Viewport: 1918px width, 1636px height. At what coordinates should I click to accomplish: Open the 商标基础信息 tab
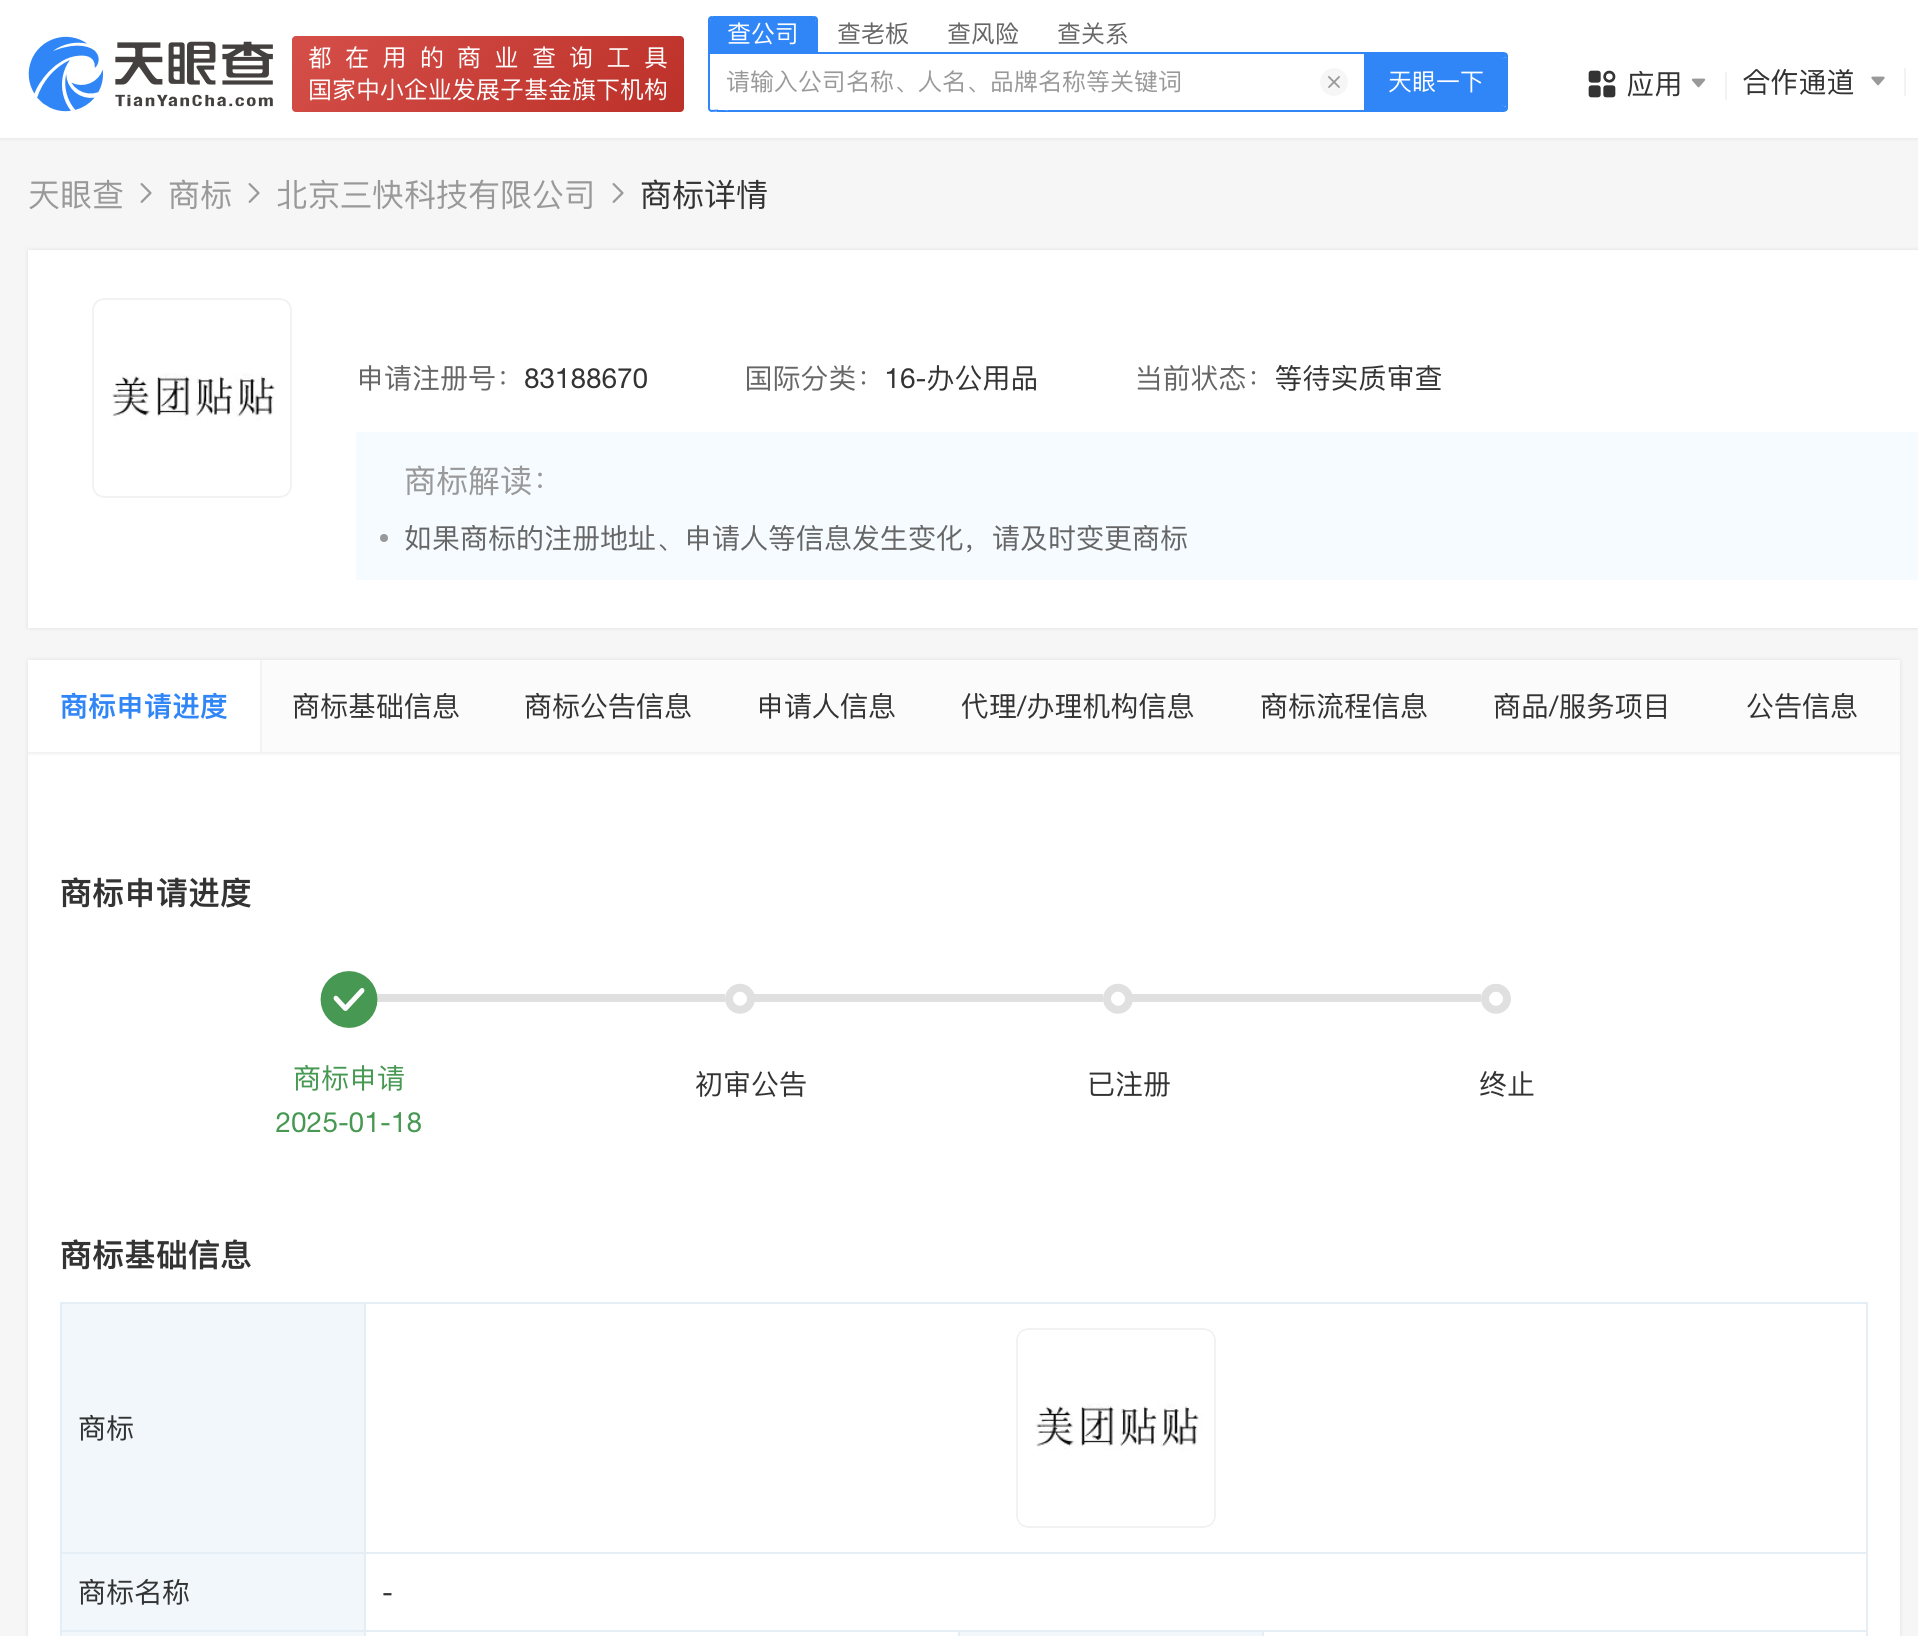pyautogui.click(x=375, y=707)
